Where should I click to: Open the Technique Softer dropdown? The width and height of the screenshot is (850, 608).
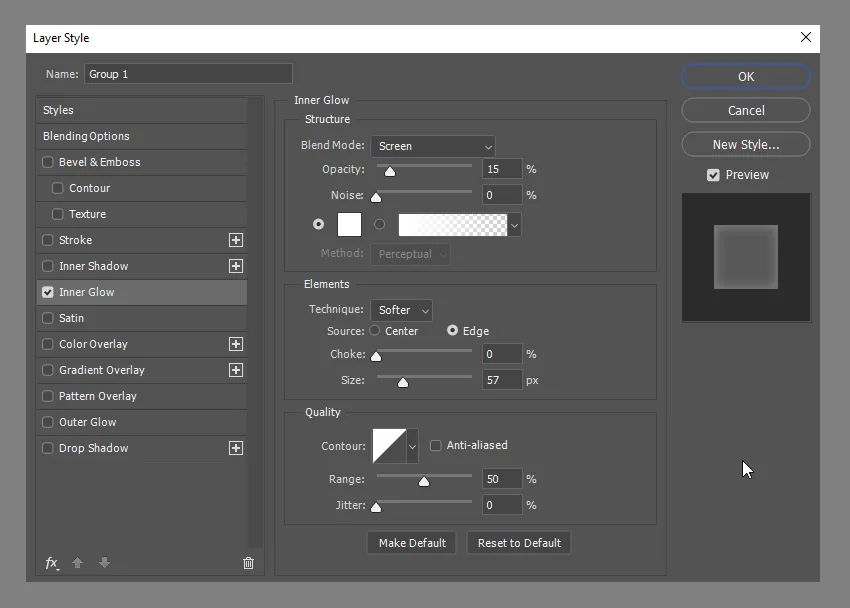coord(401,310)
